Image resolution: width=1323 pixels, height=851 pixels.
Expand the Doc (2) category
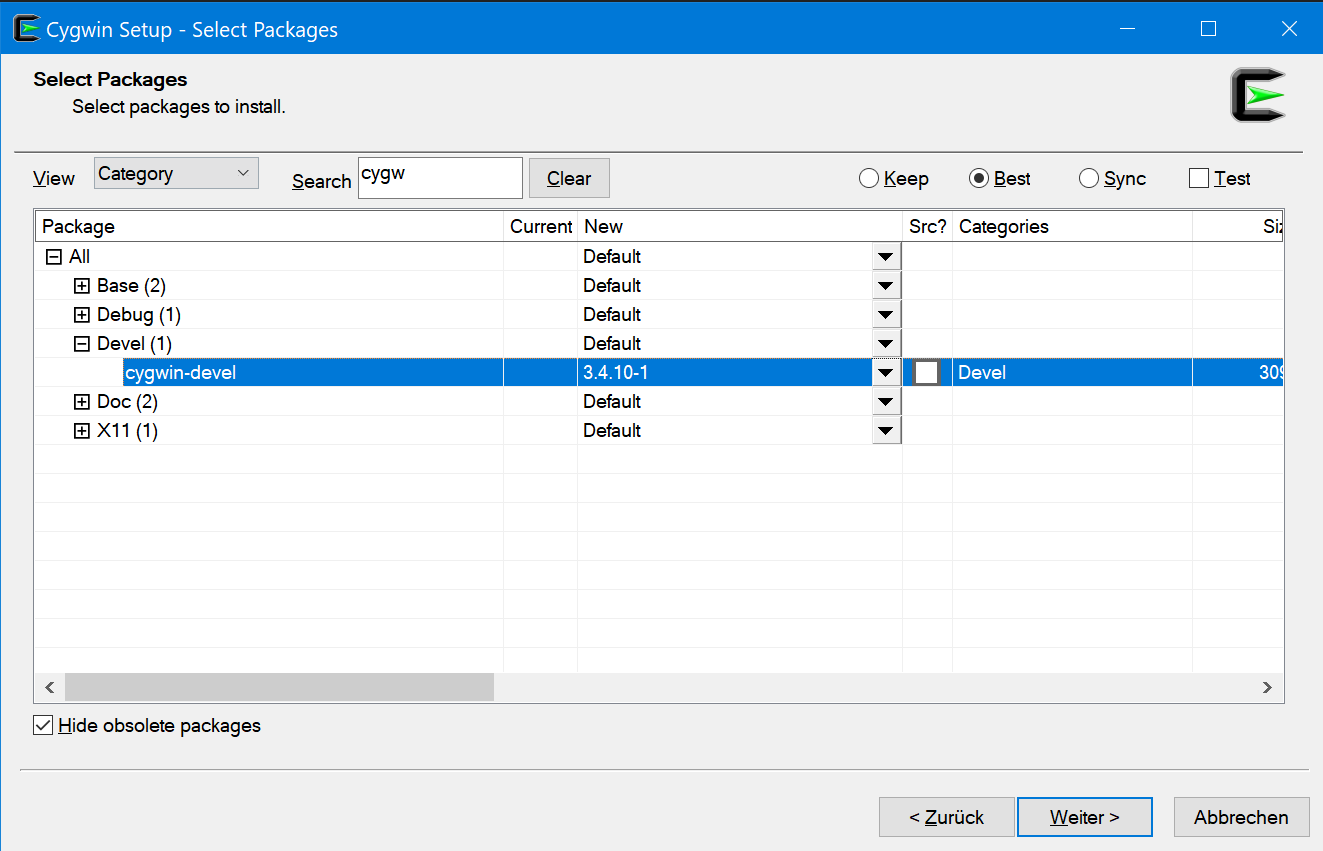(x=82, y=402)
